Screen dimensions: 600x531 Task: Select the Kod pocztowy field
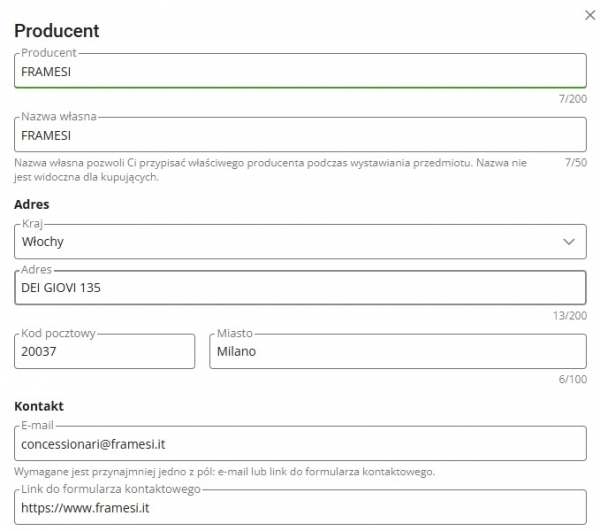click(x=105, y=352)
